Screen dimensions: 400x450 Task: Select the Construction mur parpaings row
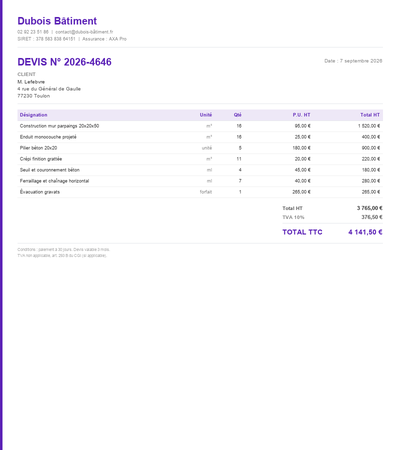tap(200, 126)
